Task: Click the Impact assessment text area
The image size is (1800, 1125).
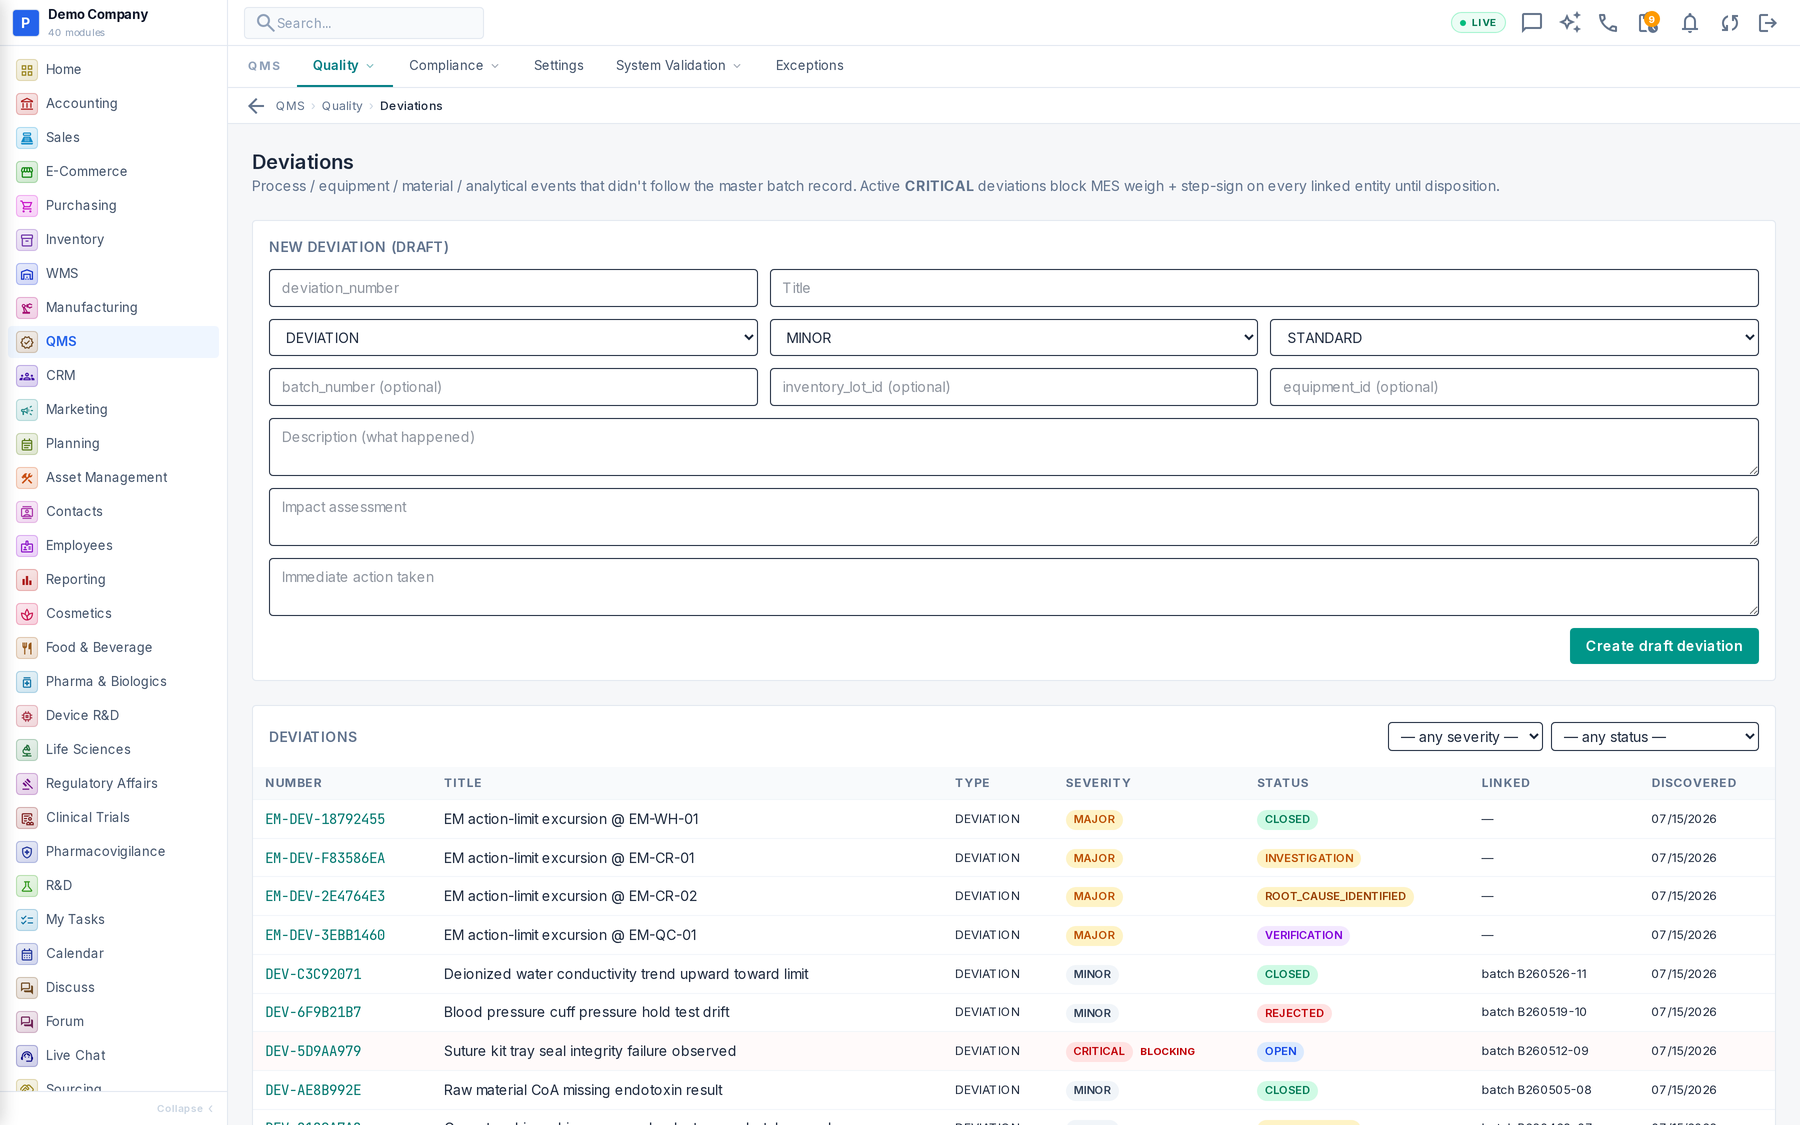Action: pos(1014,517)
